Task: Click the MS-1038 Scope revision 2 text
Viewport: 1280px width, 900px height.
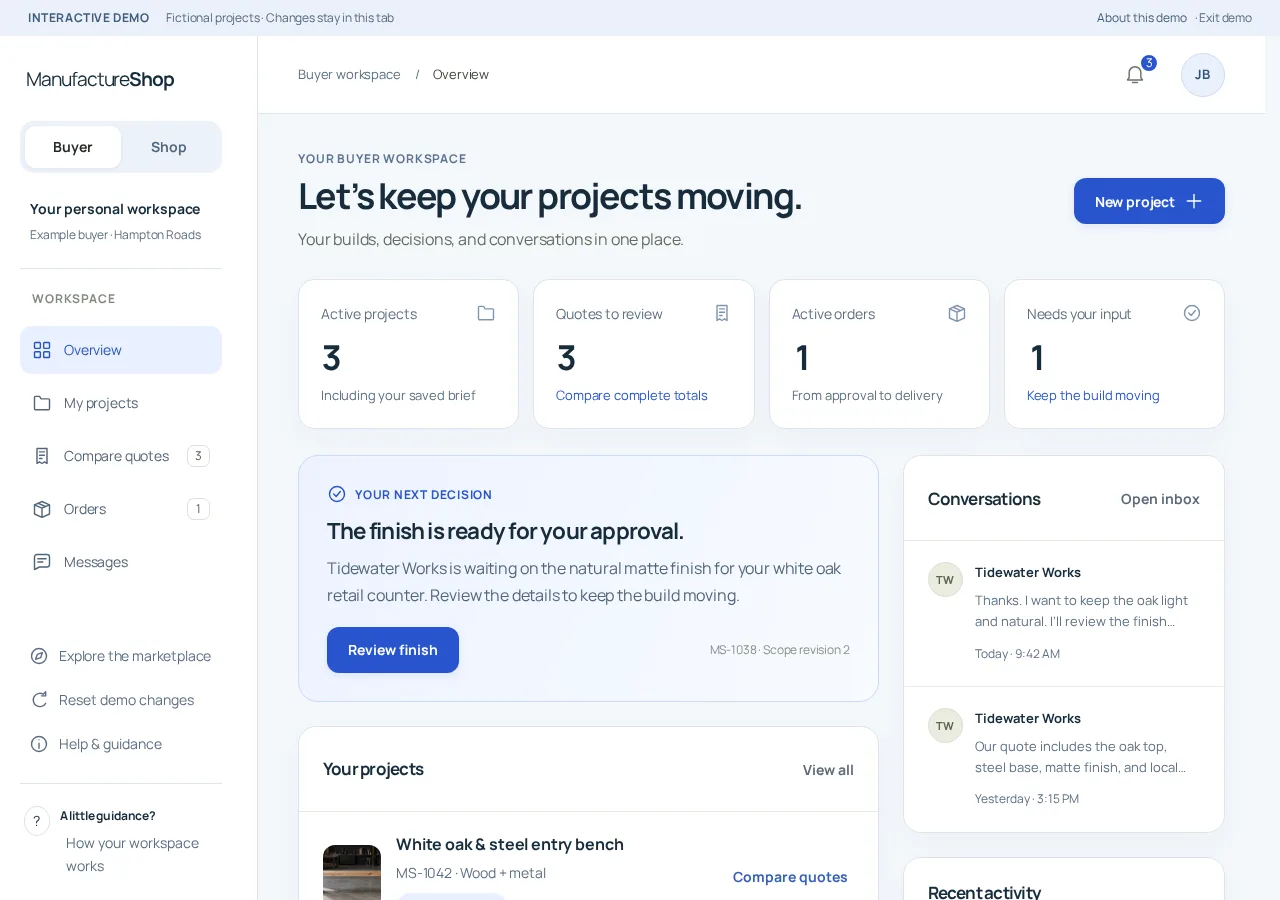Action: point(780,650)
